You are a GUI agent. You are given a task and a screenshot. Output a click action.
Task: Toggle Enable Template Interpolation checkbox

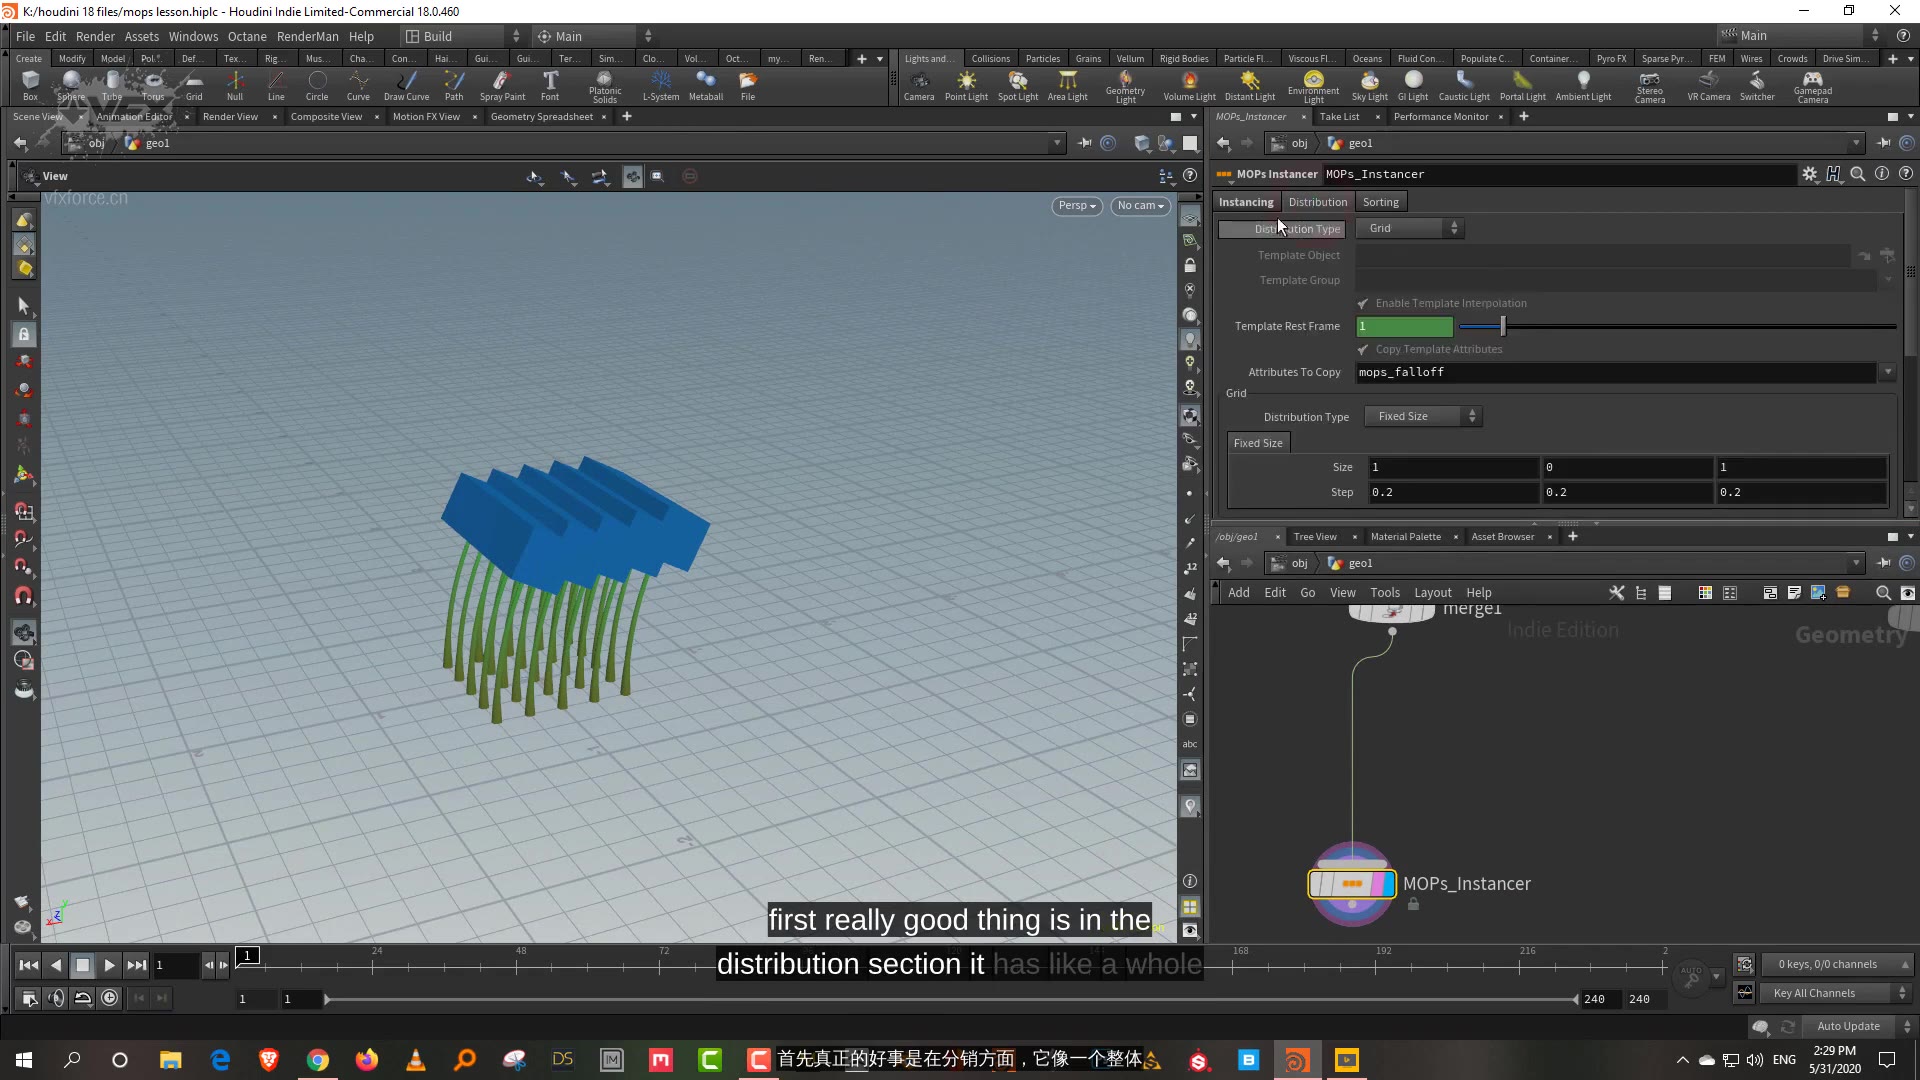pos(1362,303)
